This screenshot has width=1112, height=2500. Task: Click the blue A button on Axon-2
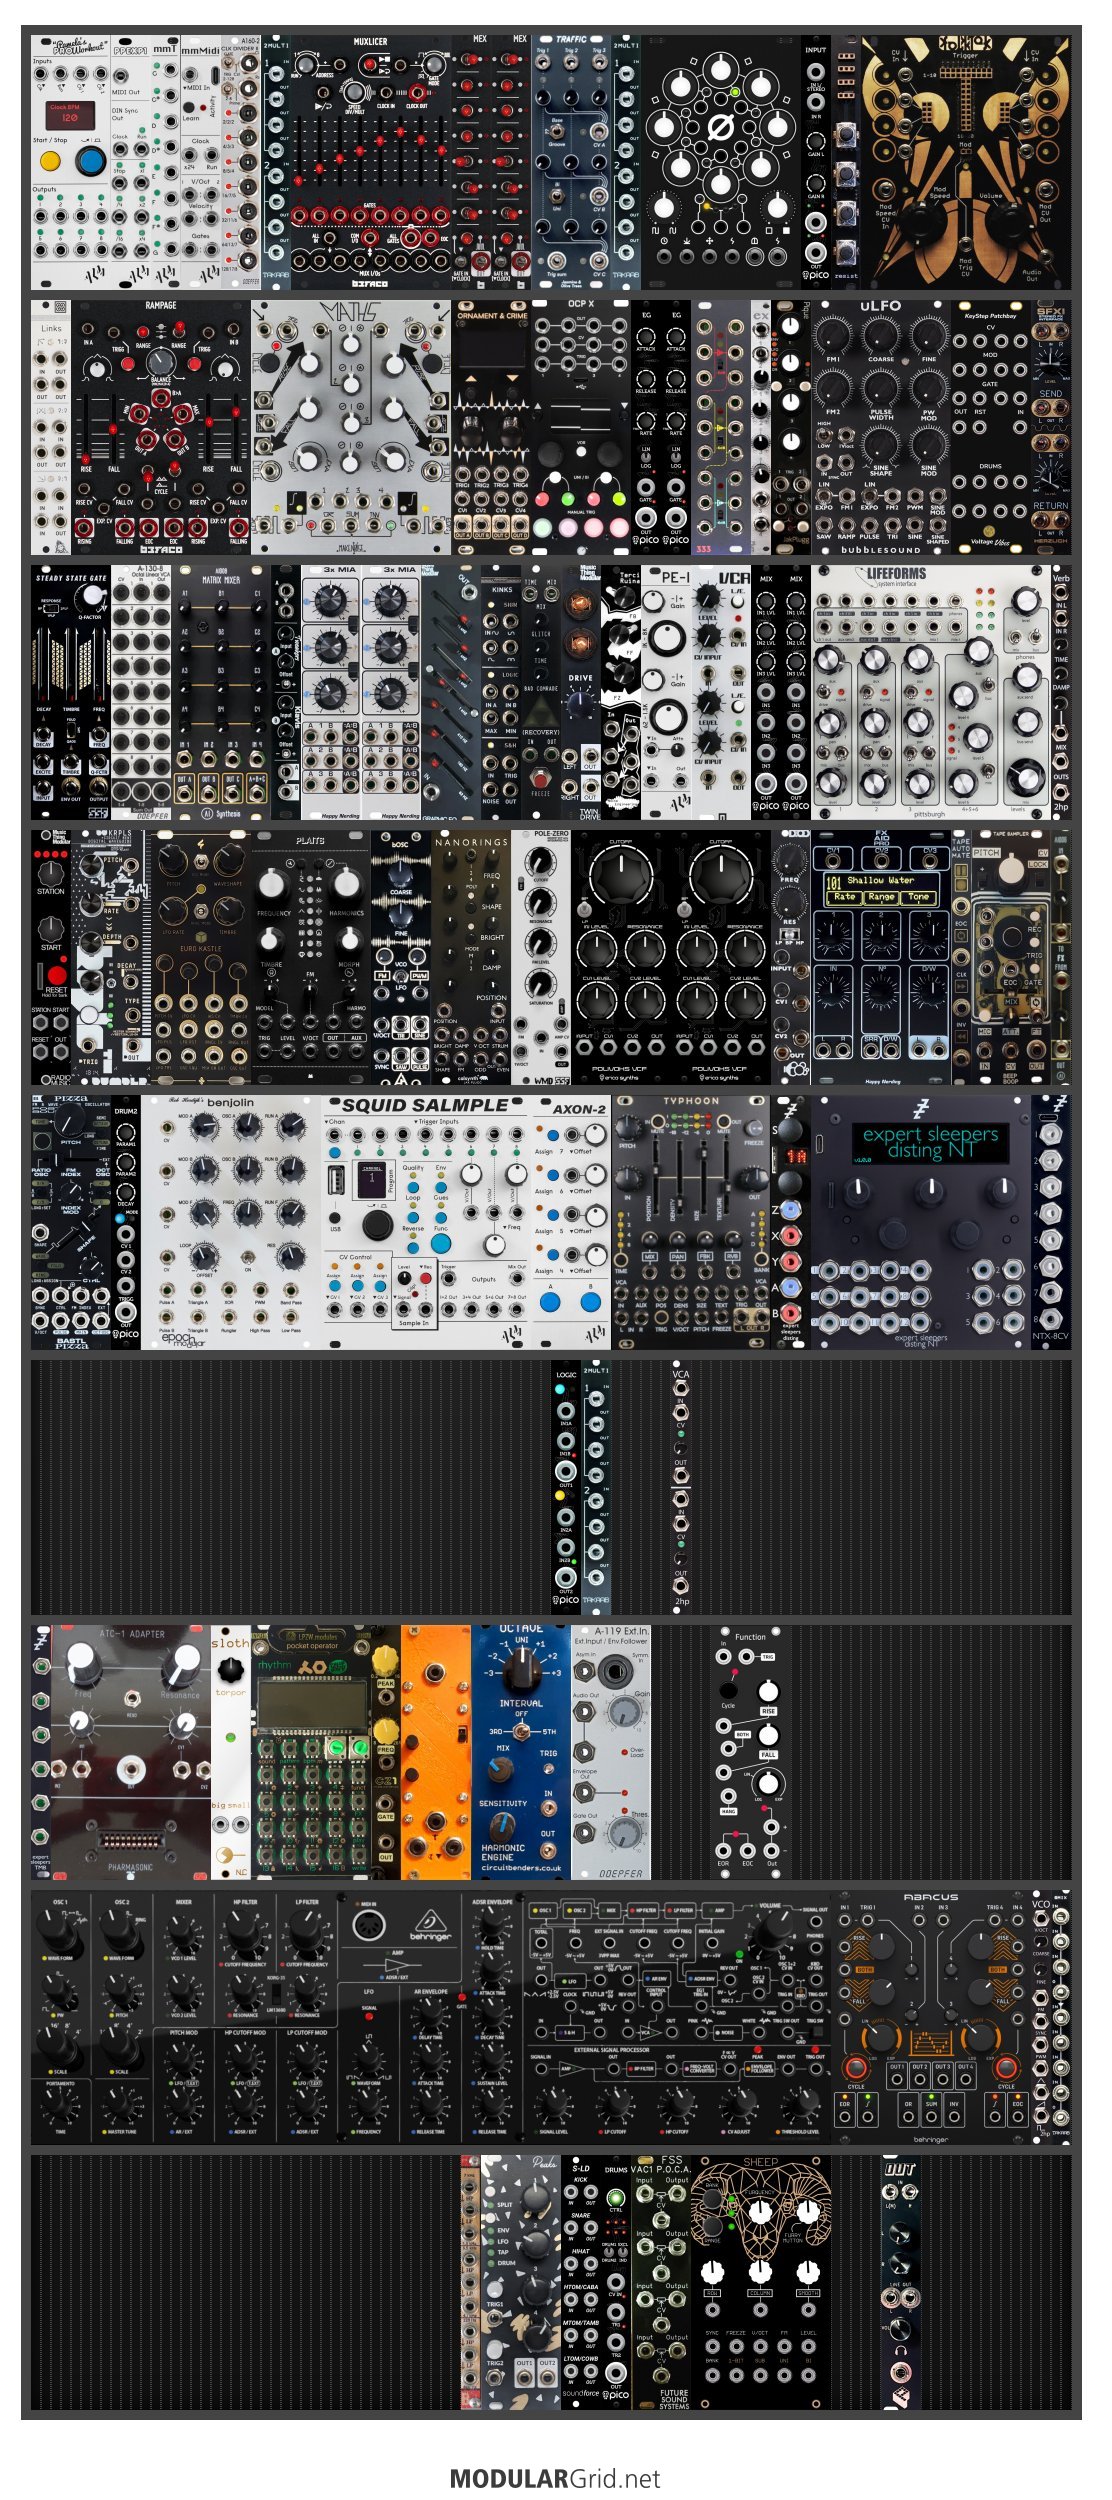coord(550,1302)
